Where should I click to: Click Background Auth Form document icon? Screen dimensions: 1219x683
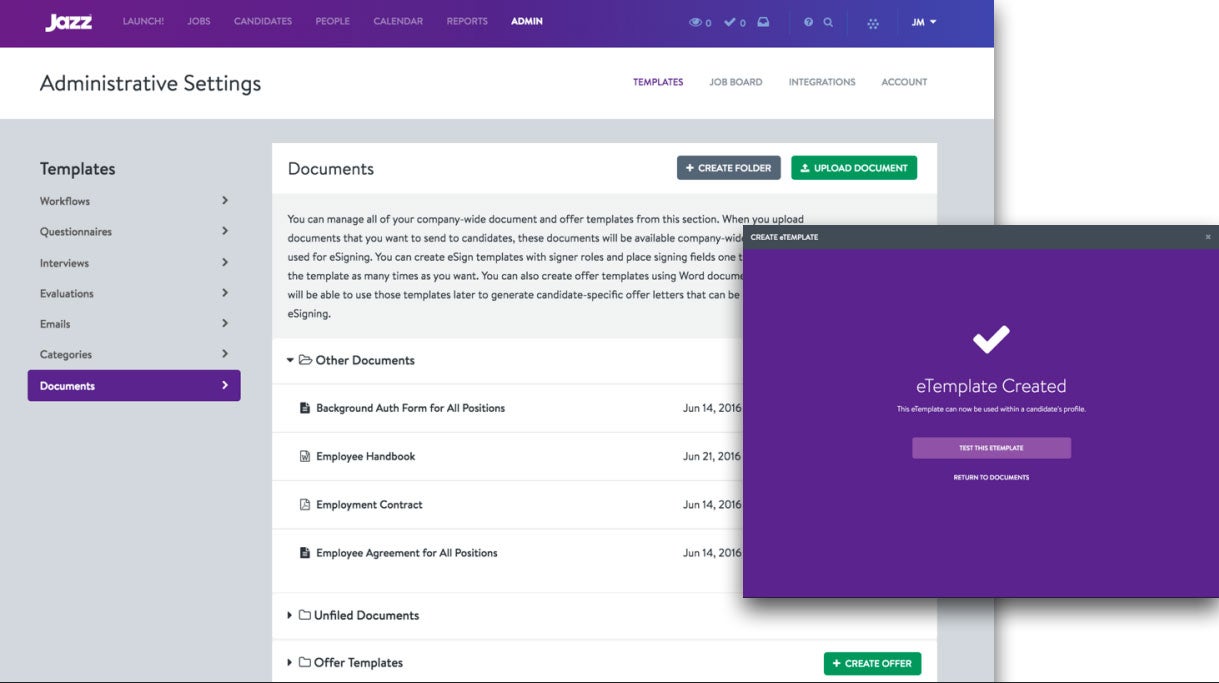pyautogui.click(x=305, y=408)
